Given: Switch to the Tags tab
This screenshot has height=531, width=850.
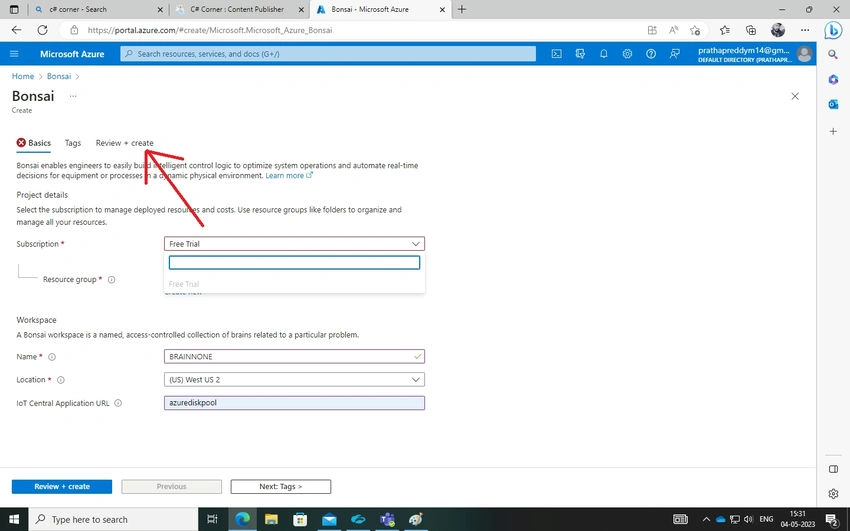Looking at the screenshot, I should coord(73,143).
